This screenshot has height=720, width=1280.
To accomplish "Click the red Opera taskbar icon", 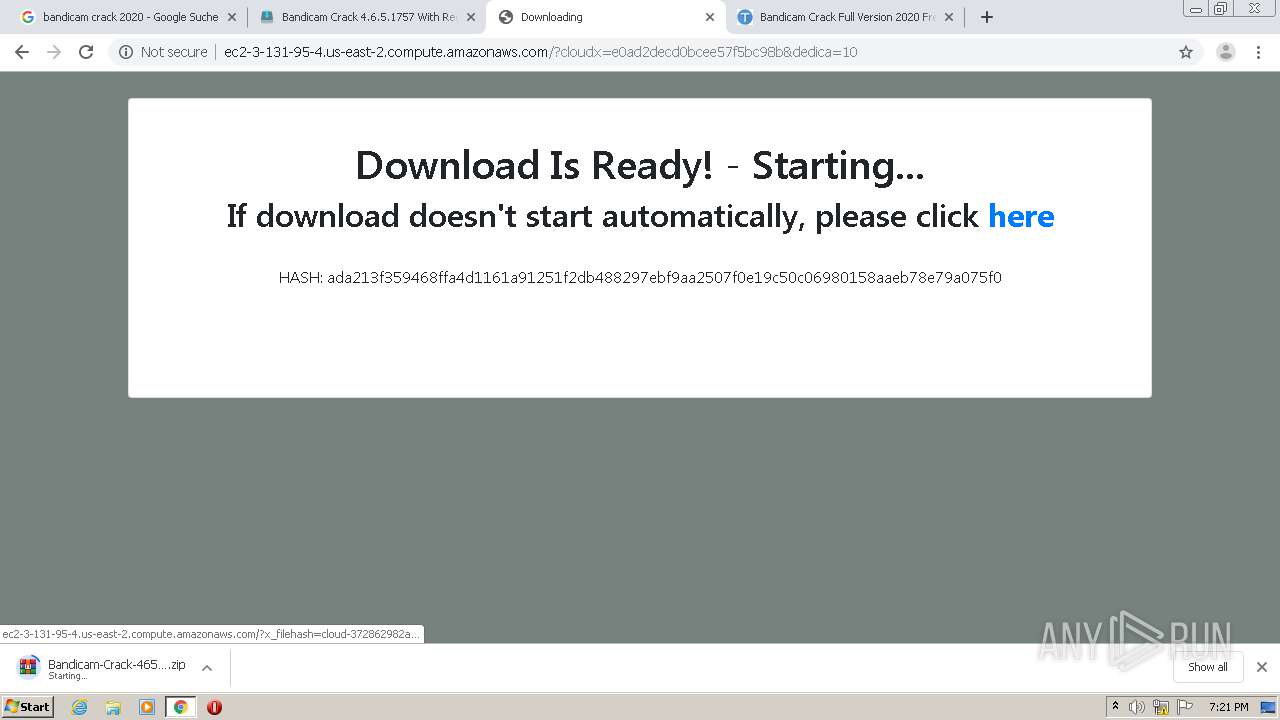I will pyautogui.click(x=214, y=707).
